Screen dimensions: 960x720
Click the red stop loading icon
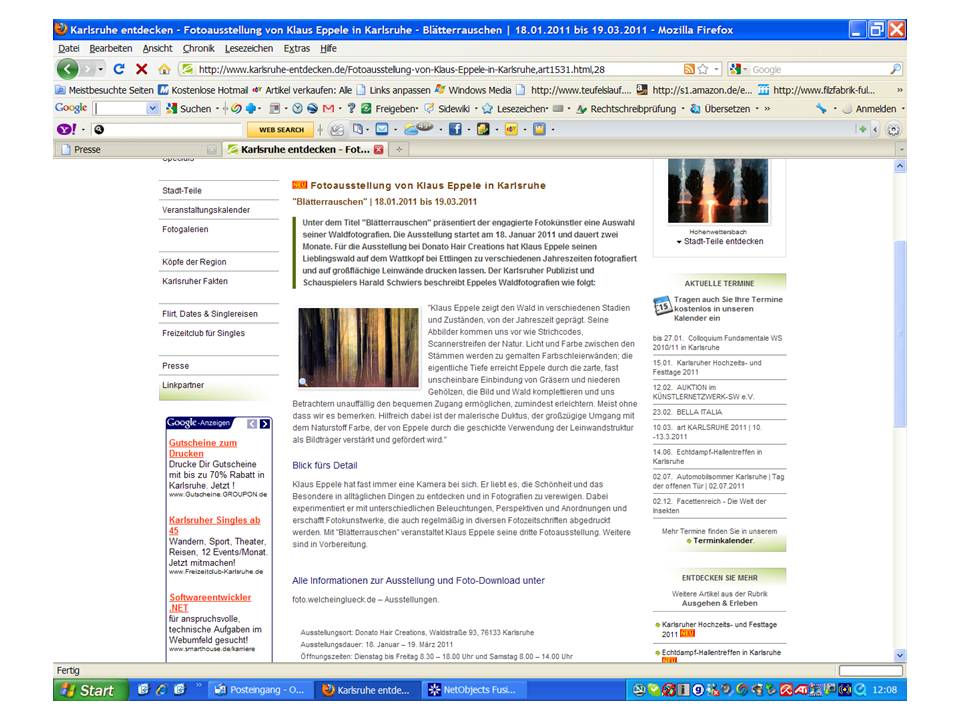141,69
